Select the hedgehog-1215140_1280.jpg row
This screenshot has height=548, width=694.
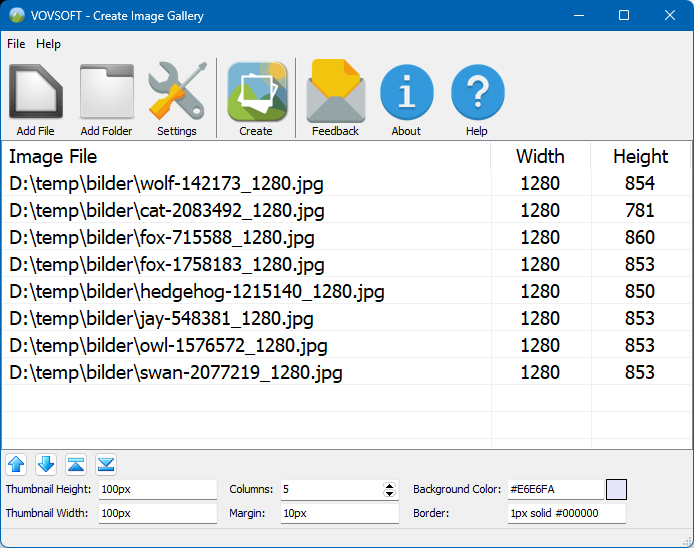click(x=347, y=291)
